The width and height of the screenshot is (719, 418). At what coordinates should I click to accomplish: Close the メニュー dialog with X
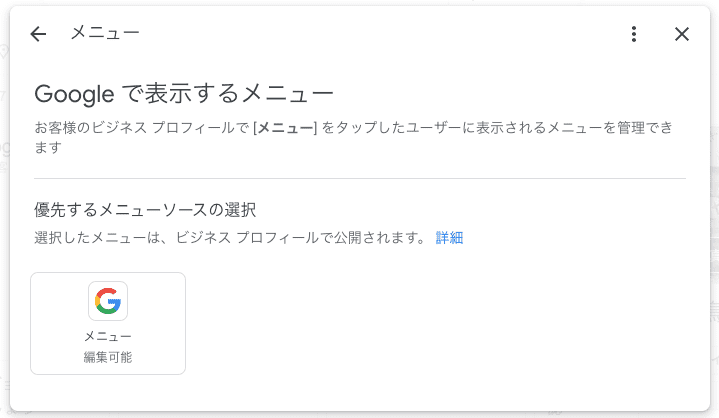(x=682, y=34)
